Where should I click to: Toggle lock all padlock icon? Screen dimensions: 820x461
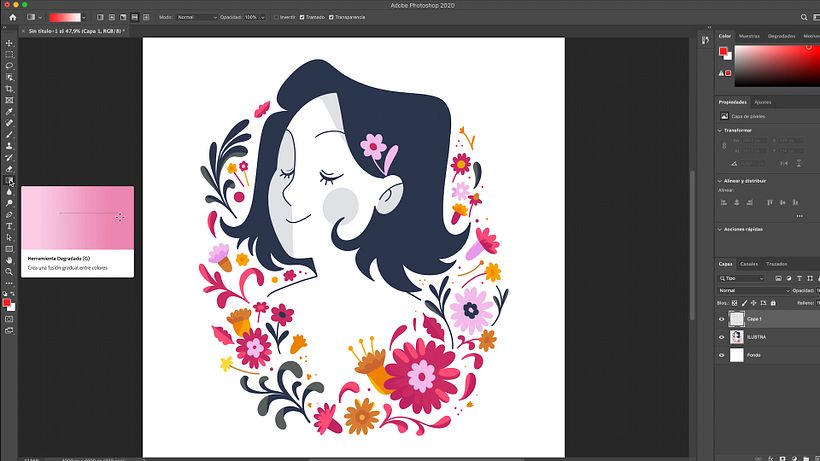[773, 303]
